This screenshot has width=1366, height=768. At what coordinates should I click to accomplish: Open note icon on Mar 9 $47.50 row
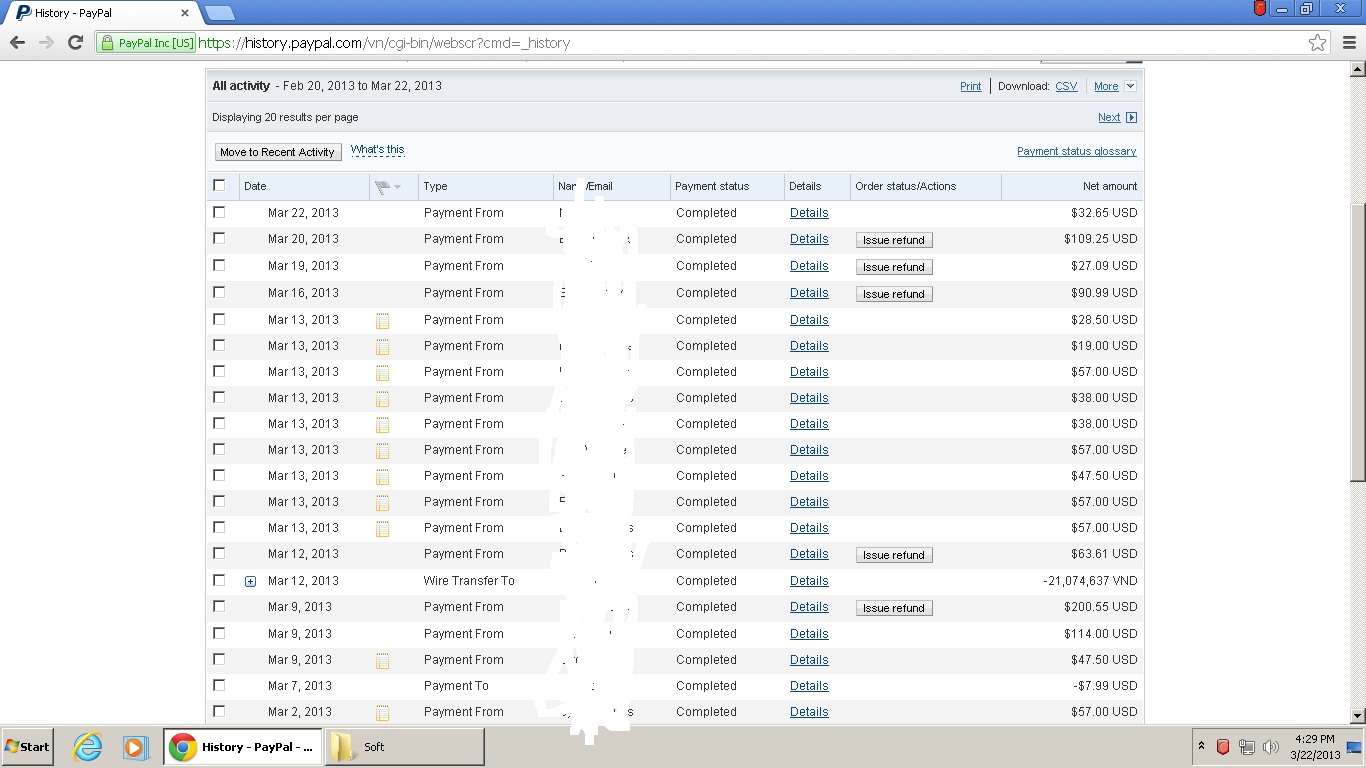click(382, 661)
